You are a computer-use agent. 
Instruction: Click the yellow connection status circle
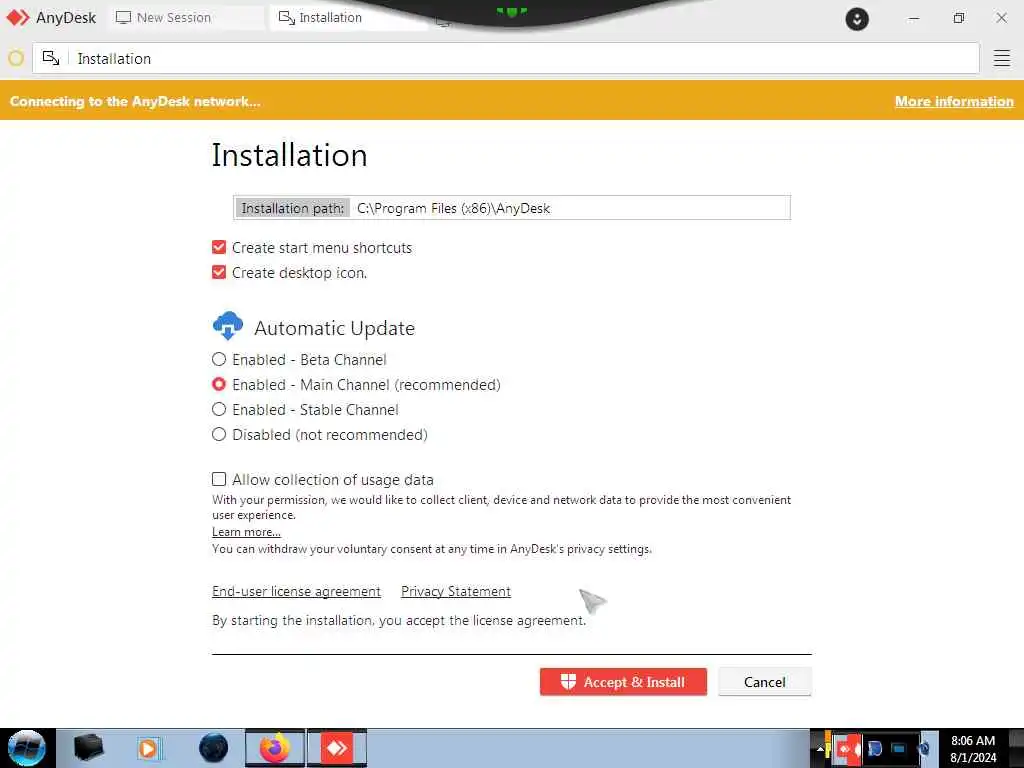[16, 58]
